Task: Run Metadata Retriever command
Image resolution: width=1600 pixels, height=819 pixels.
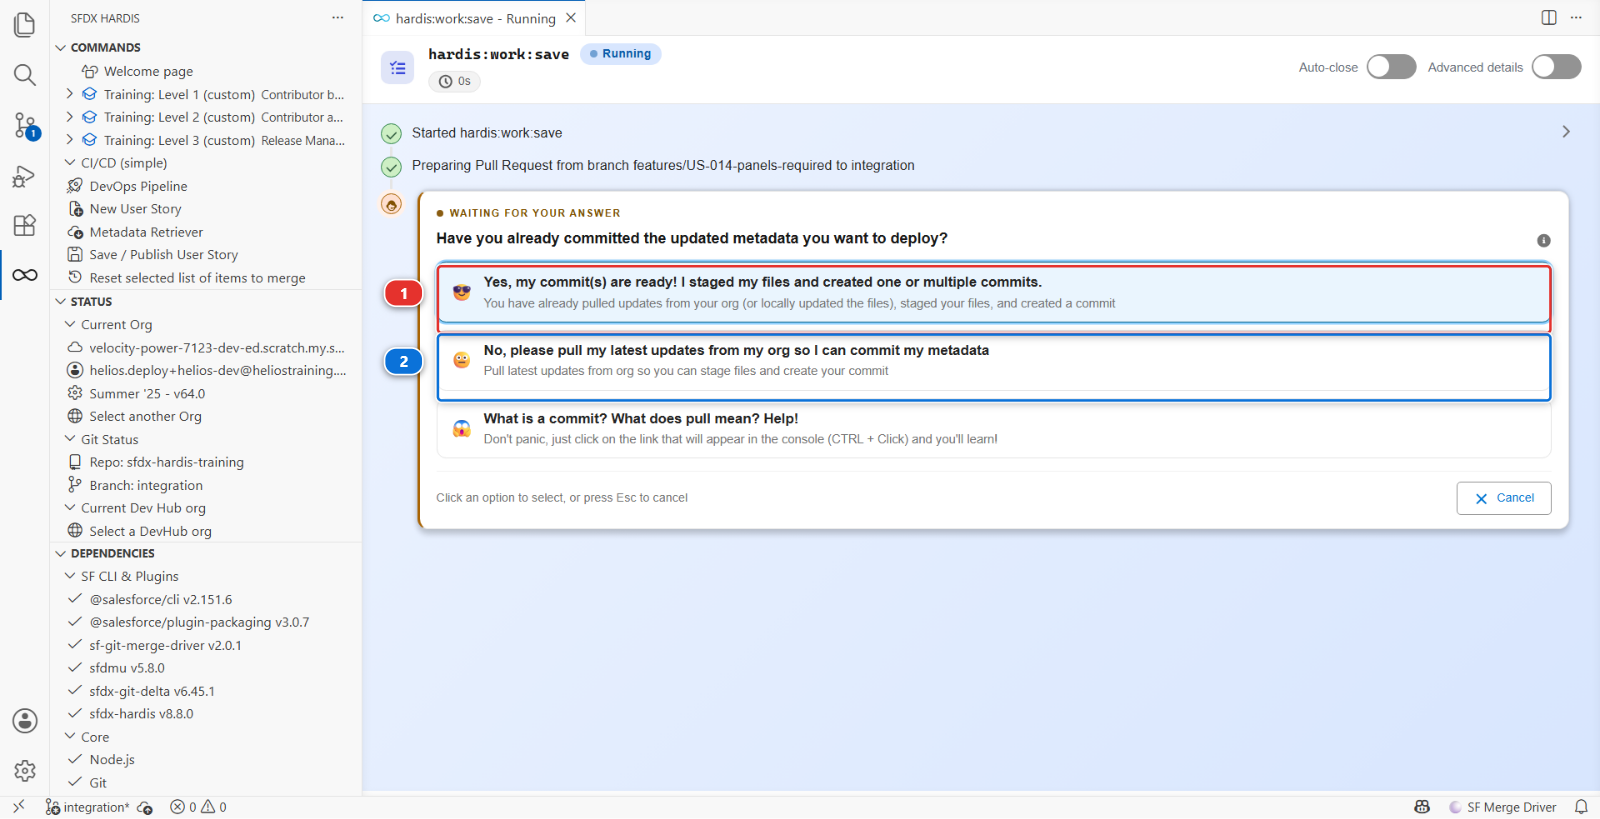Action: click(x=146, y=232)
